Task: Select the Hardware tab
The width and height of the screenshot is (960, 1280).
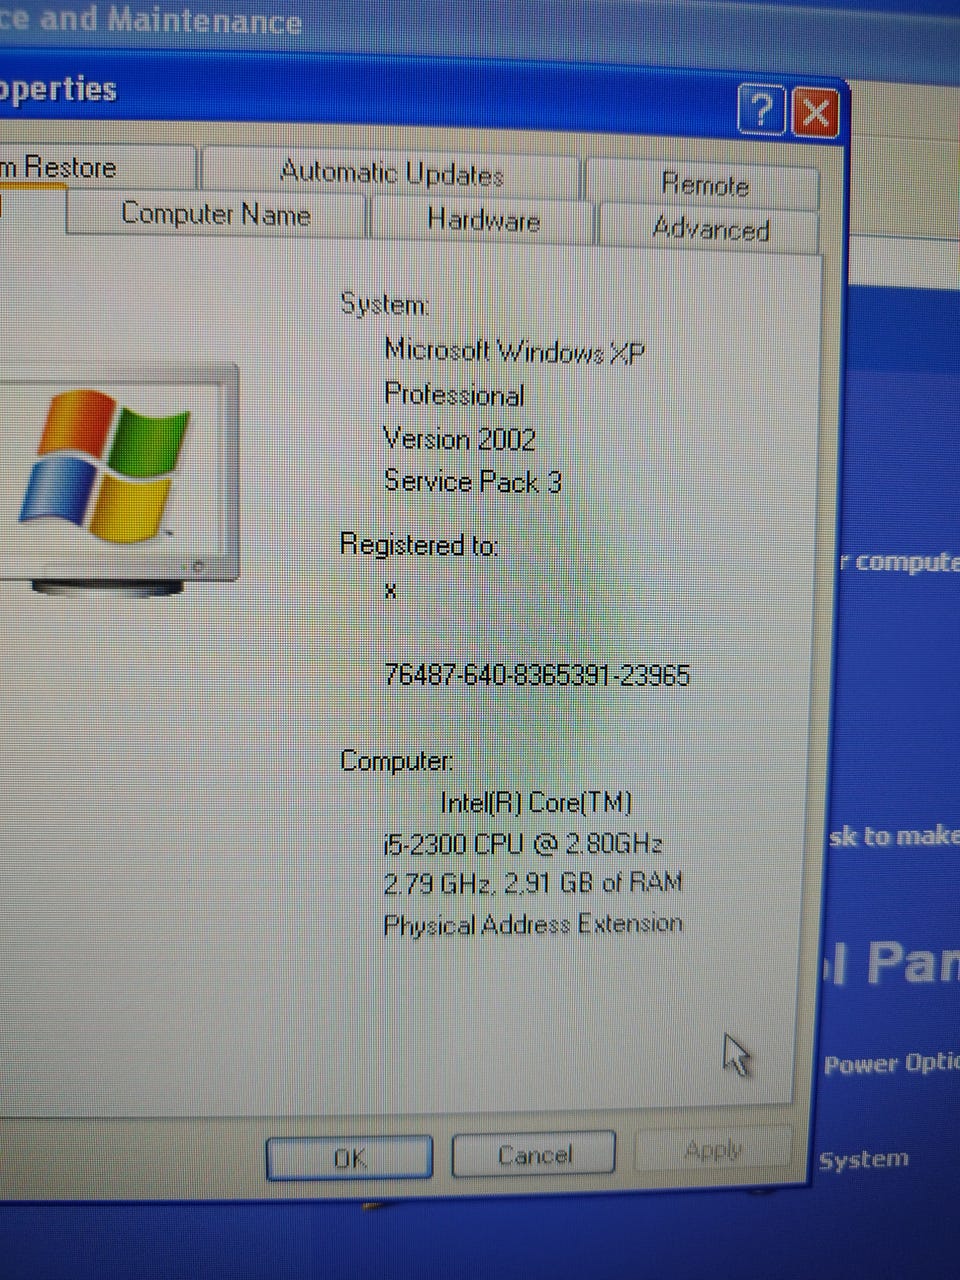Action: [483, 220]
